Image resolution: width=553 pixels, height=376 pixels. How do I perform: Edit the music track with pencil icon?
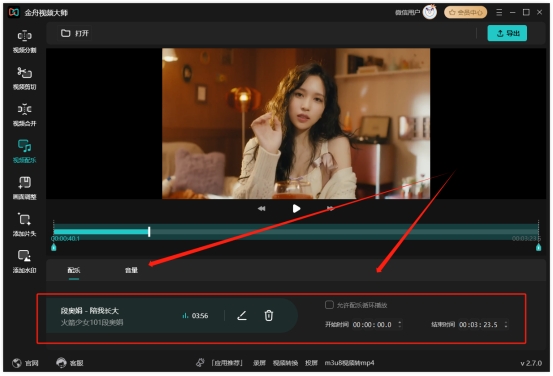[x=242, y=316]
